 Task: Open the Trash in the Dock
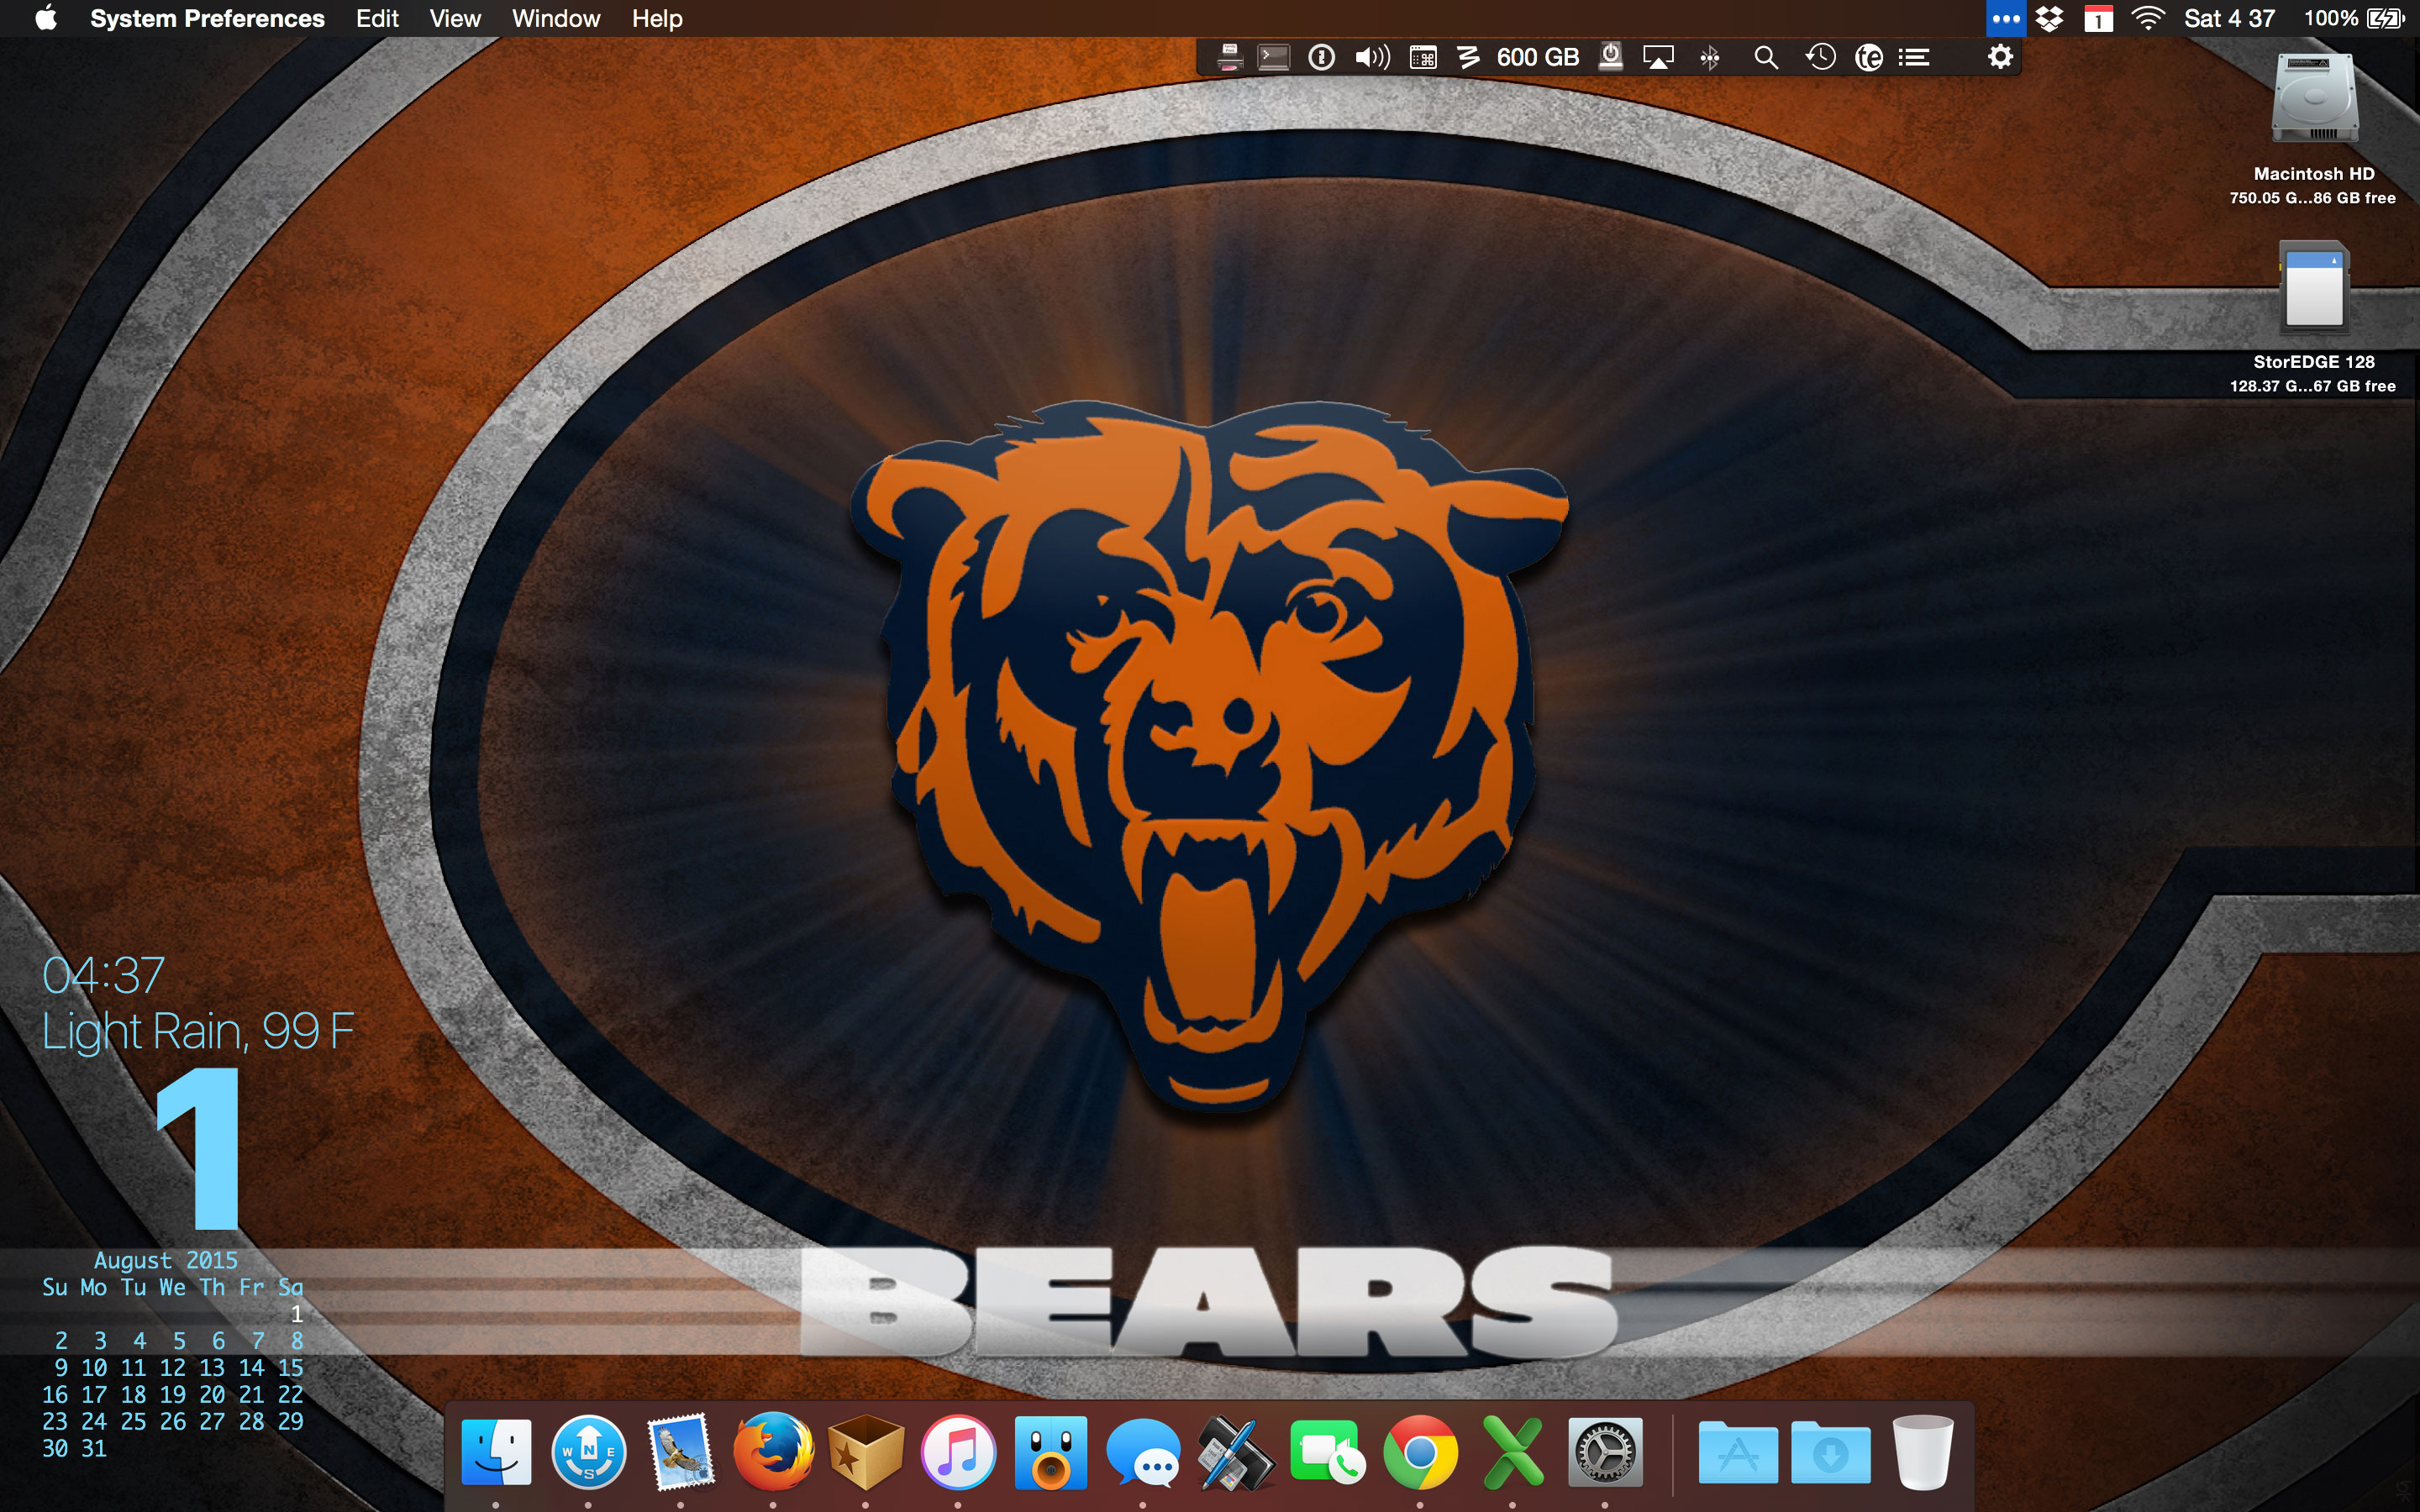coord(1923,1451)
